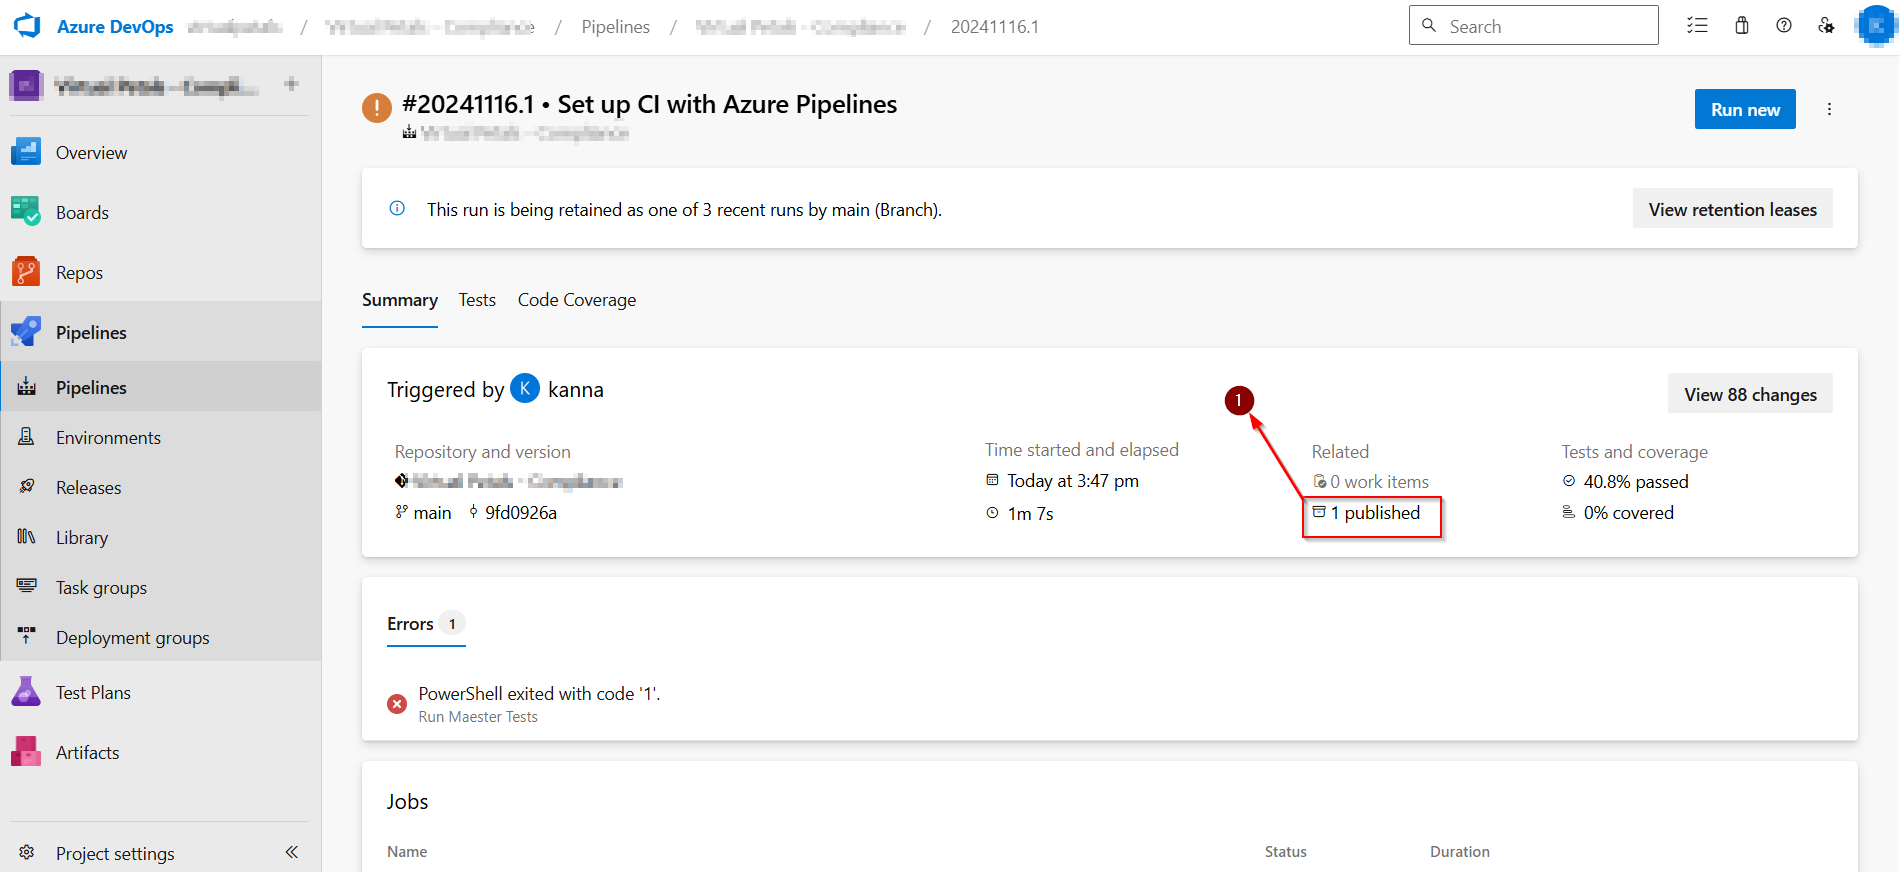This screenshot has width=1900, height=872.
Task: Open Artifacts from the sidebar
Action: click(87, 752)
